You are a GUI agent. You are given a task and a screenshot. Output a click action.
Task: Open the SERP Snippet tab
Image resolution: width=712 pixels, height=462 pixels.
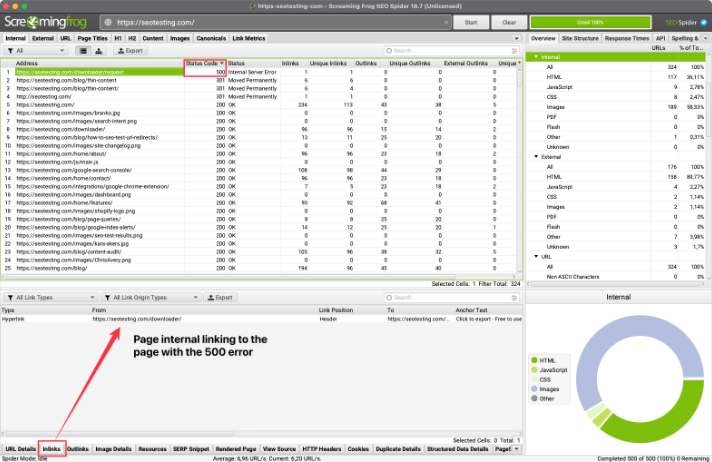191,449
